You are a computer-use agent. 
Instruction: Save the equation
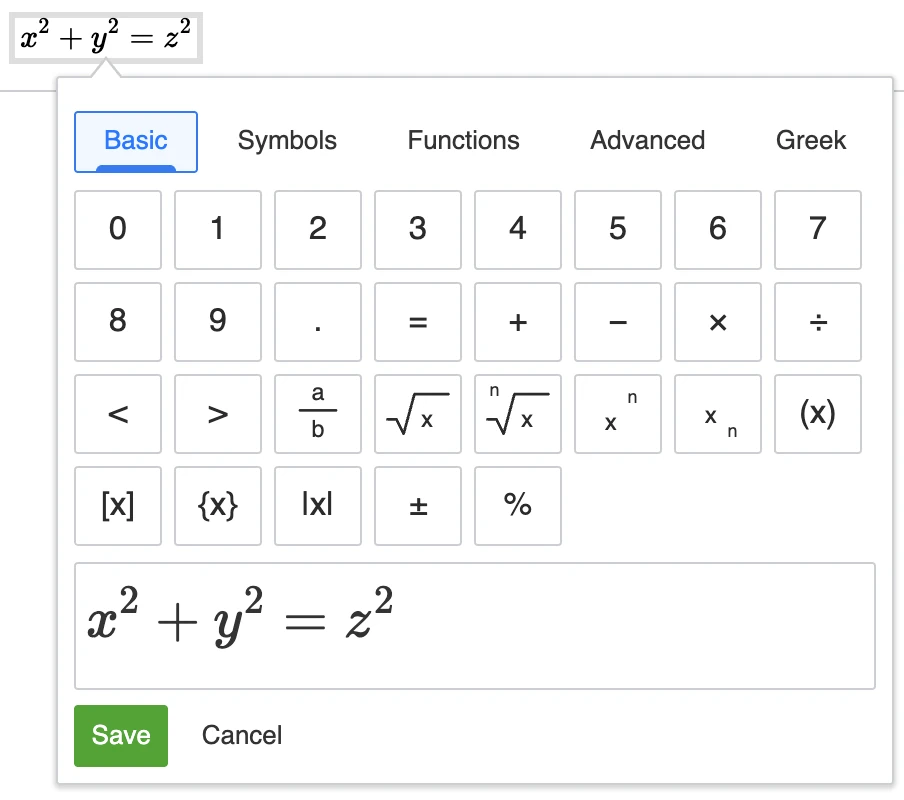click(x=121, y=735)
